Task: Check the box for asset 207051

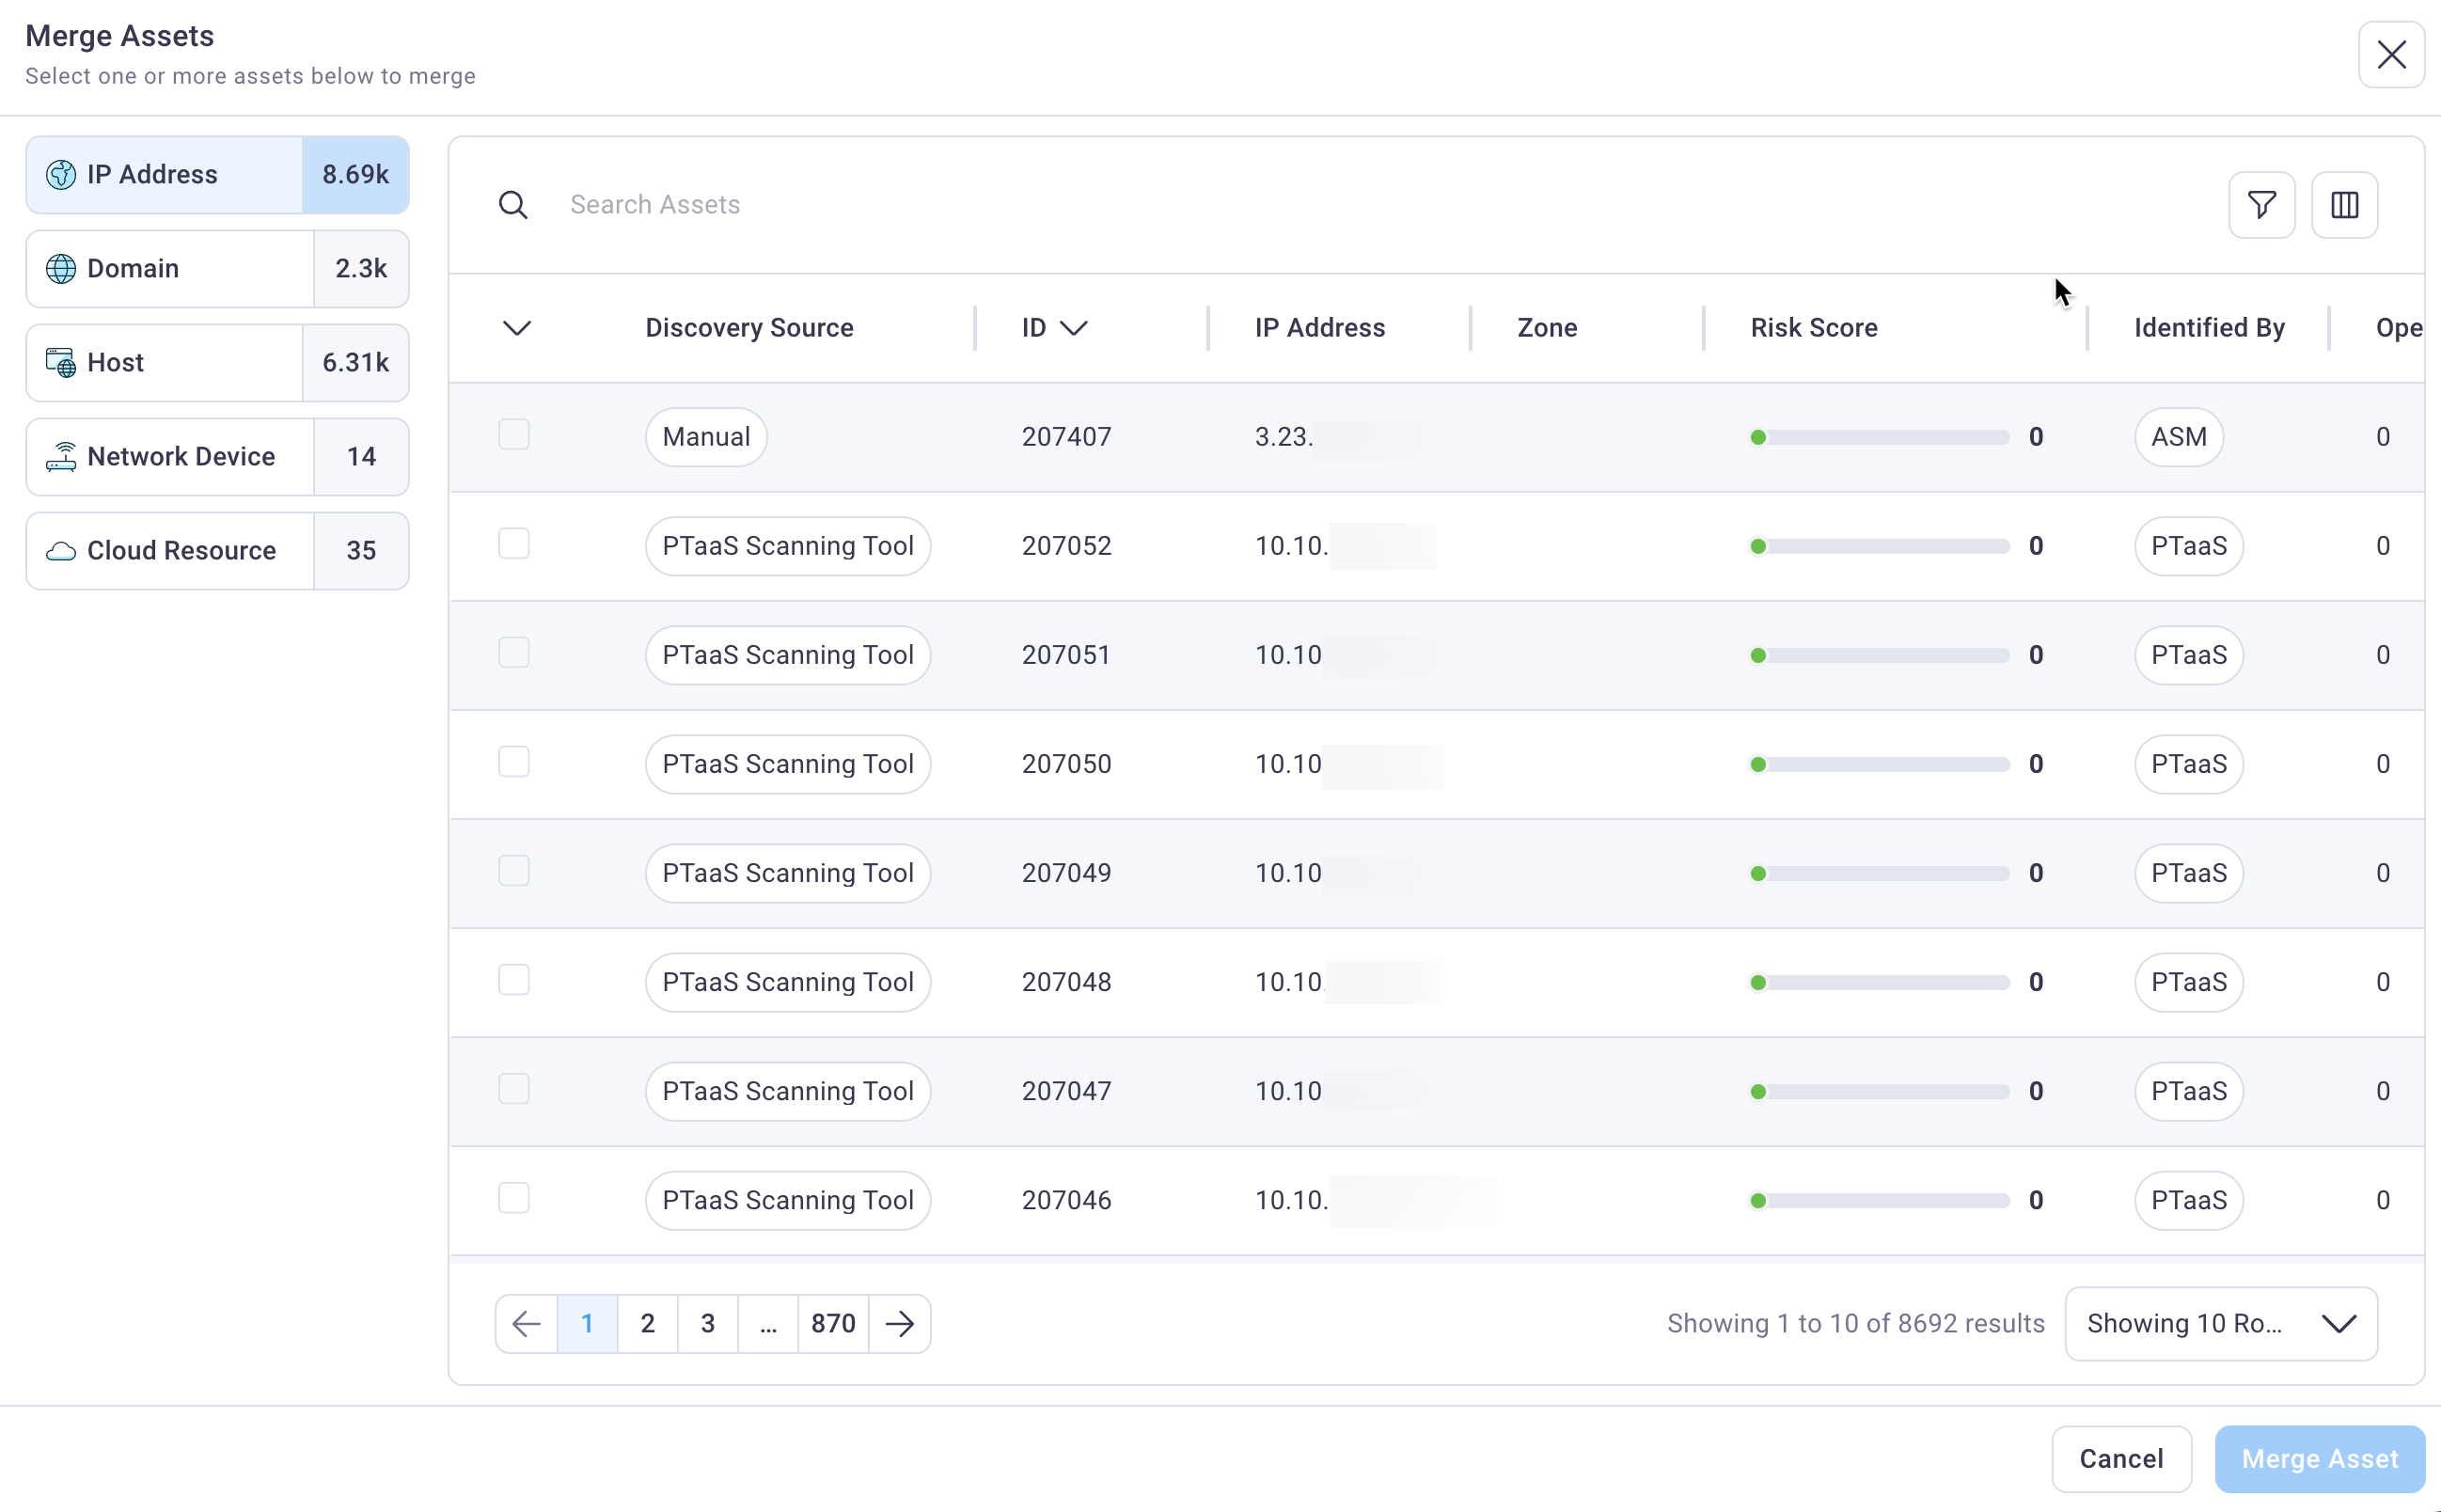Action: 514,652
